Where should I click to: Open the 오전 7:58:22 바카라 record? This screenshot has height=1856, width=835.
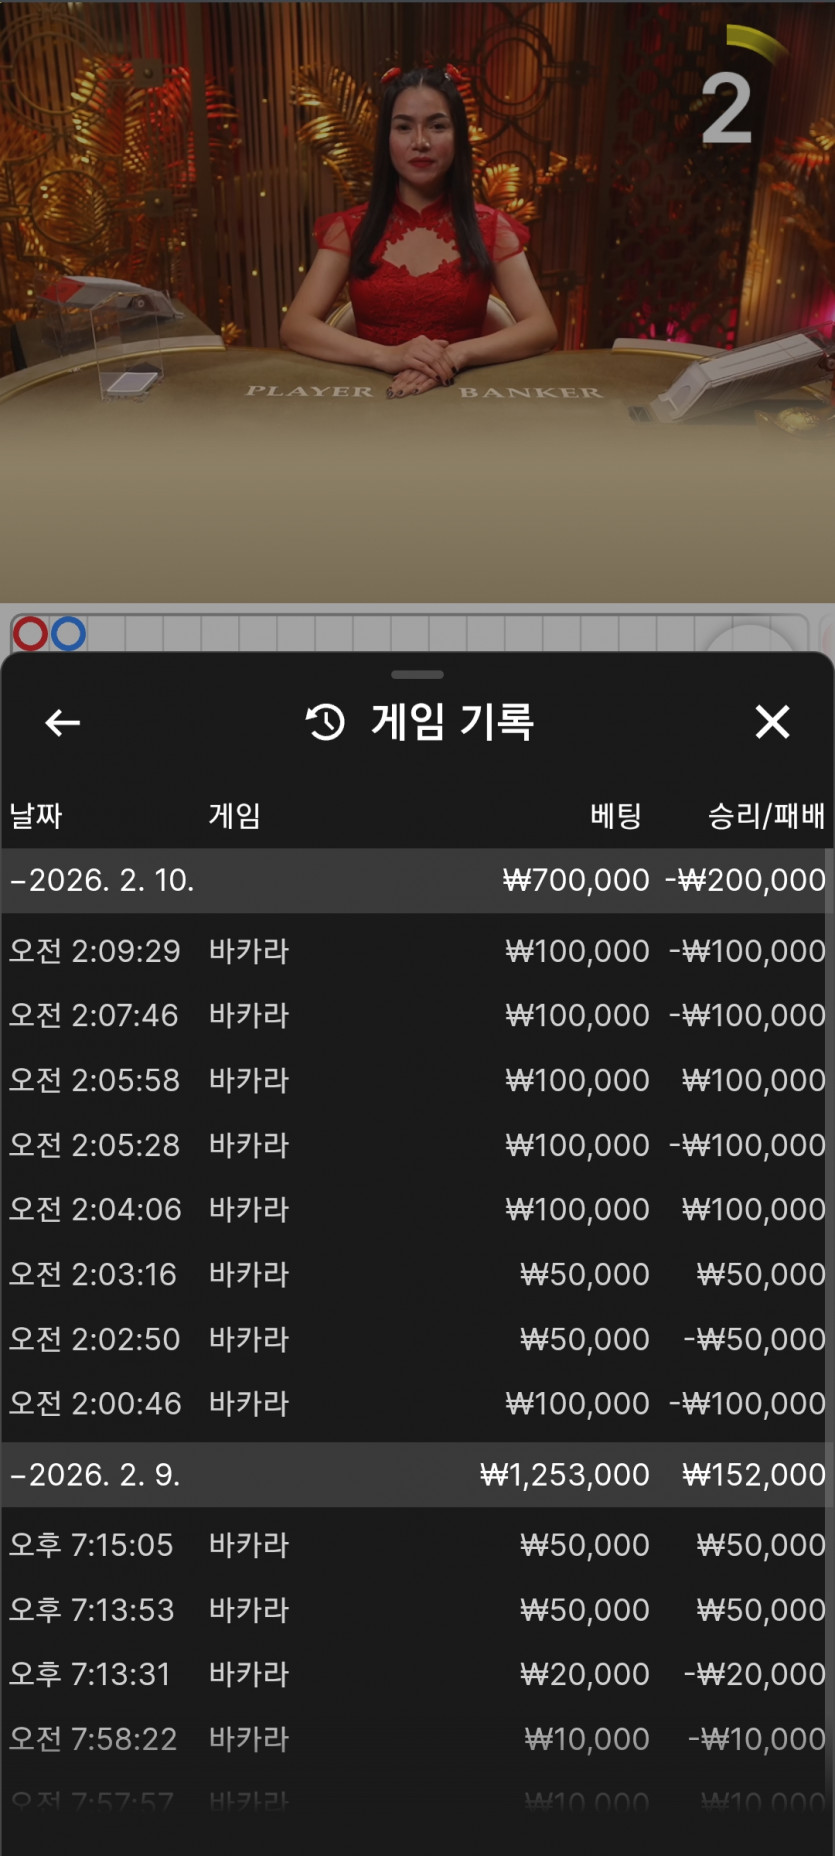click(417, 1739)
